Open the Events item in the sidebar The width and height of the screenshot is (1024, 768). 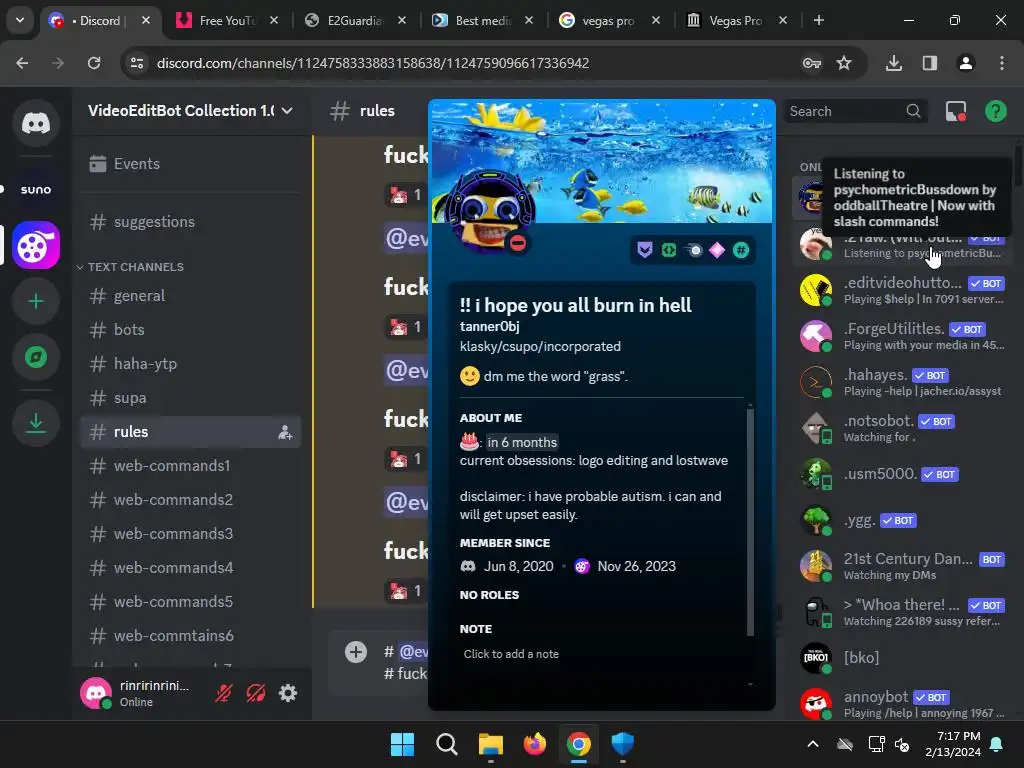pos(190,164)
